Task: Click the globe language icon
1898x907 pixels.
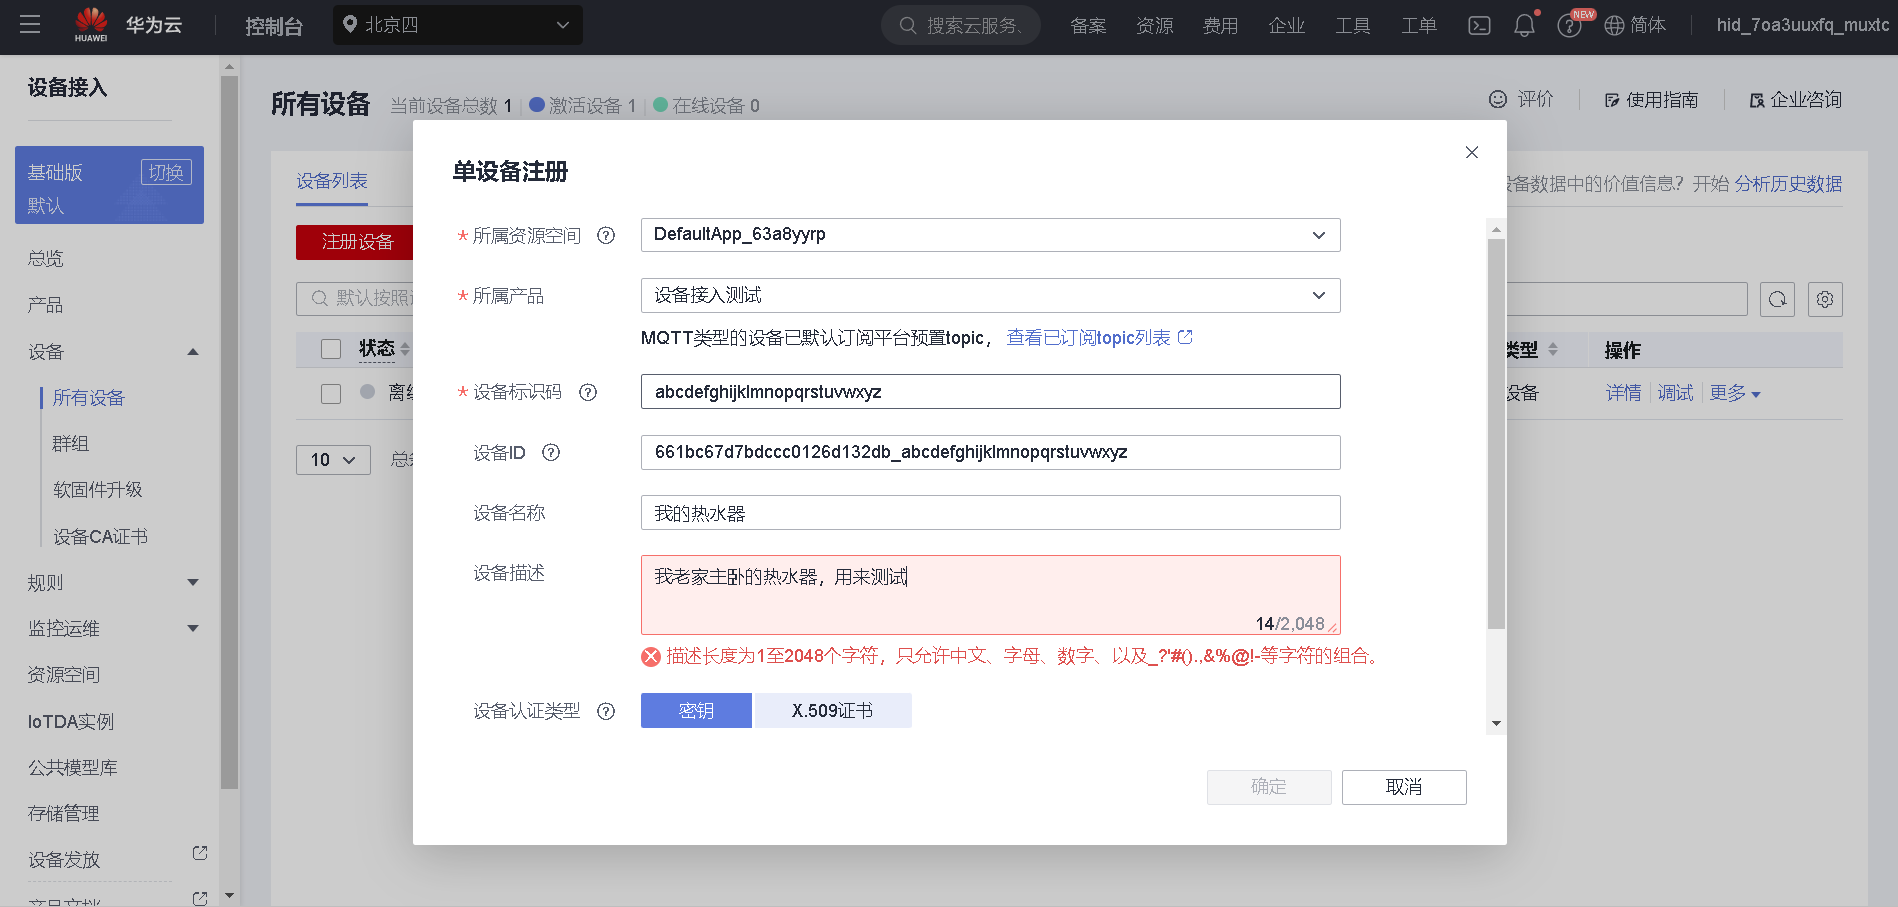Action: pos(1614,26)
